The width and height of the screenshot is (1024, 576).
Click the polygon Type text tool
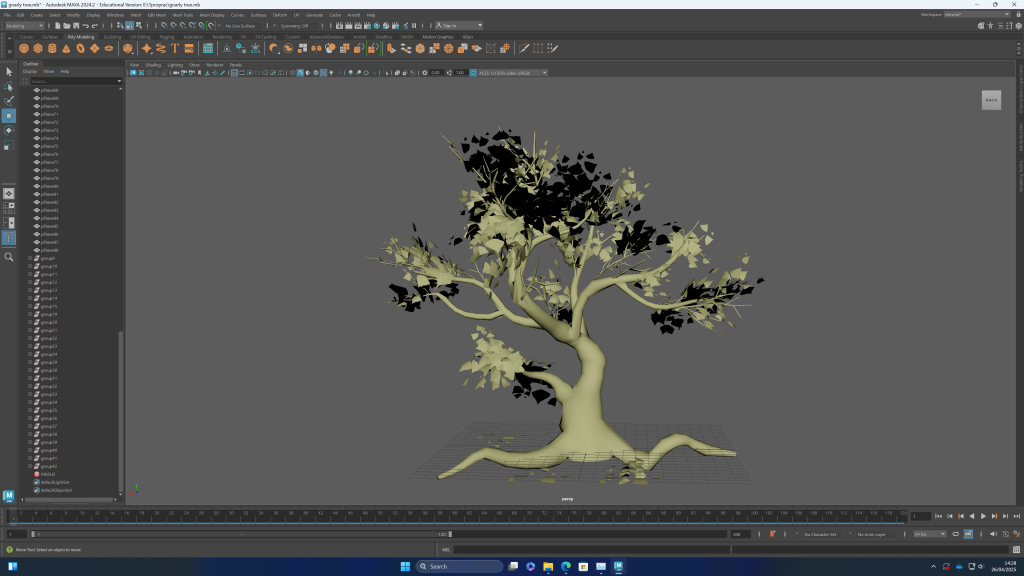(175, 48)
